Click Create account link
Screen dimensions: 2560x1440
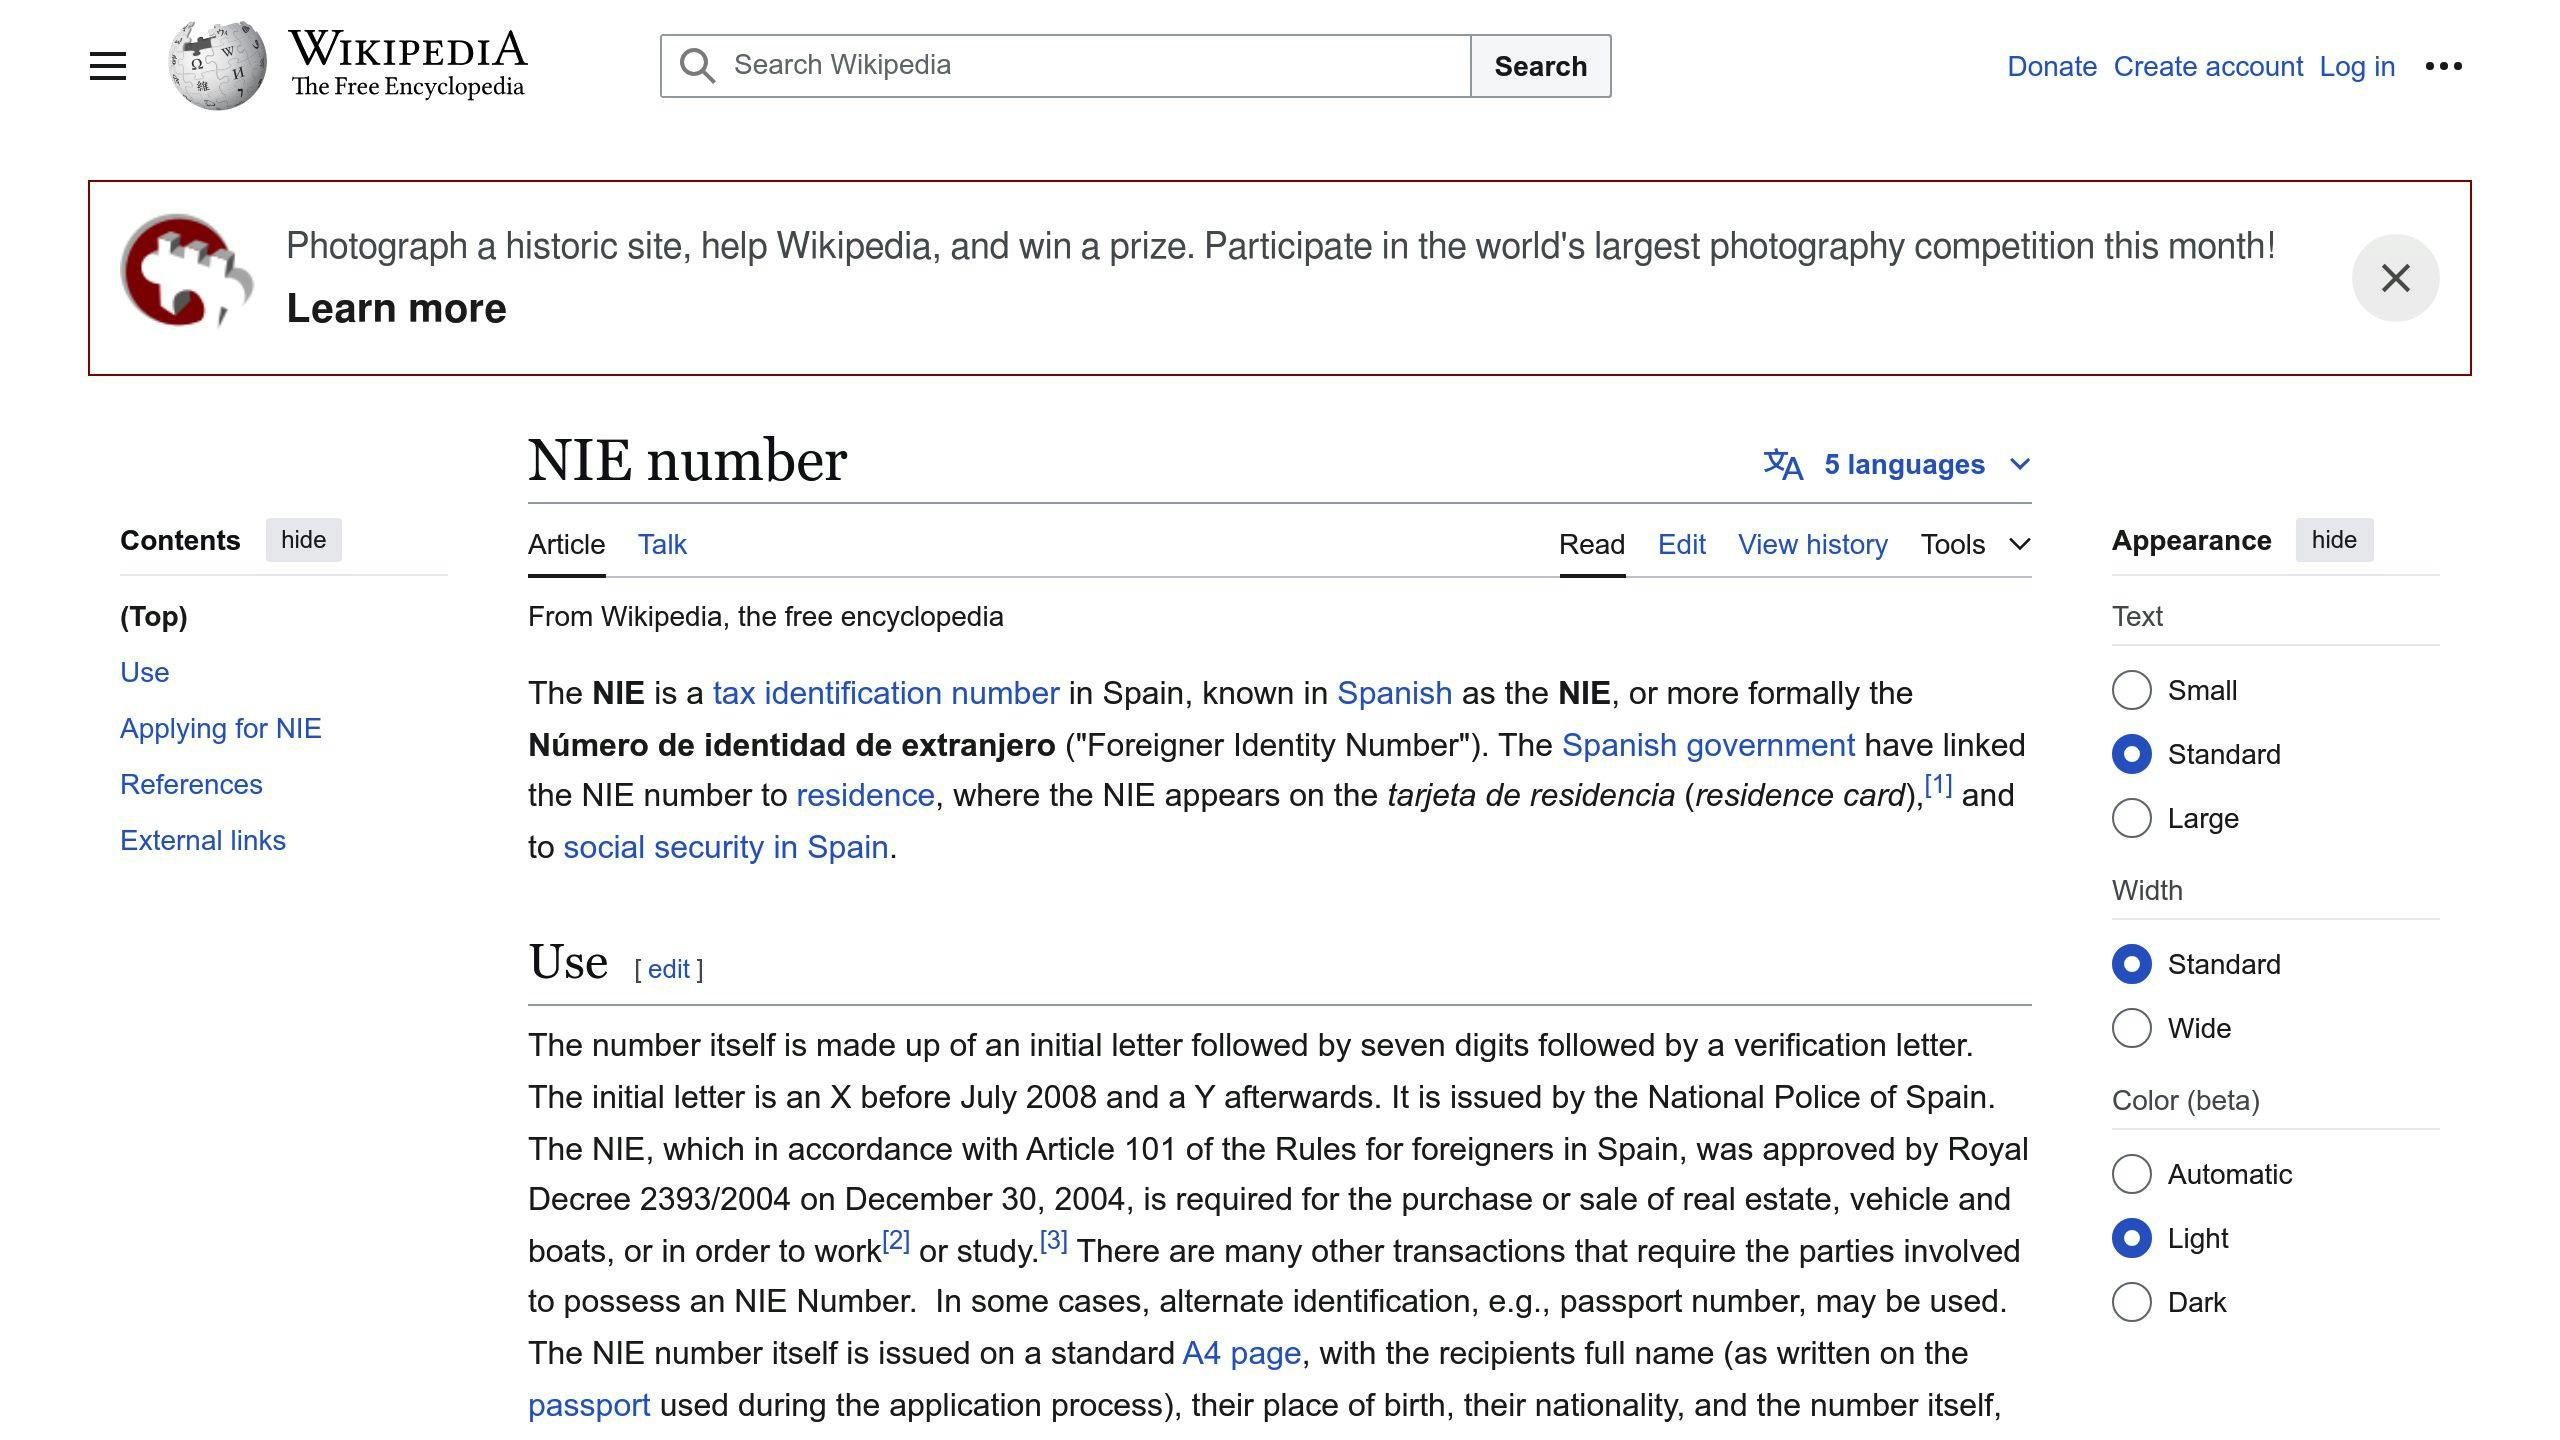click(x=2208, y=66)
